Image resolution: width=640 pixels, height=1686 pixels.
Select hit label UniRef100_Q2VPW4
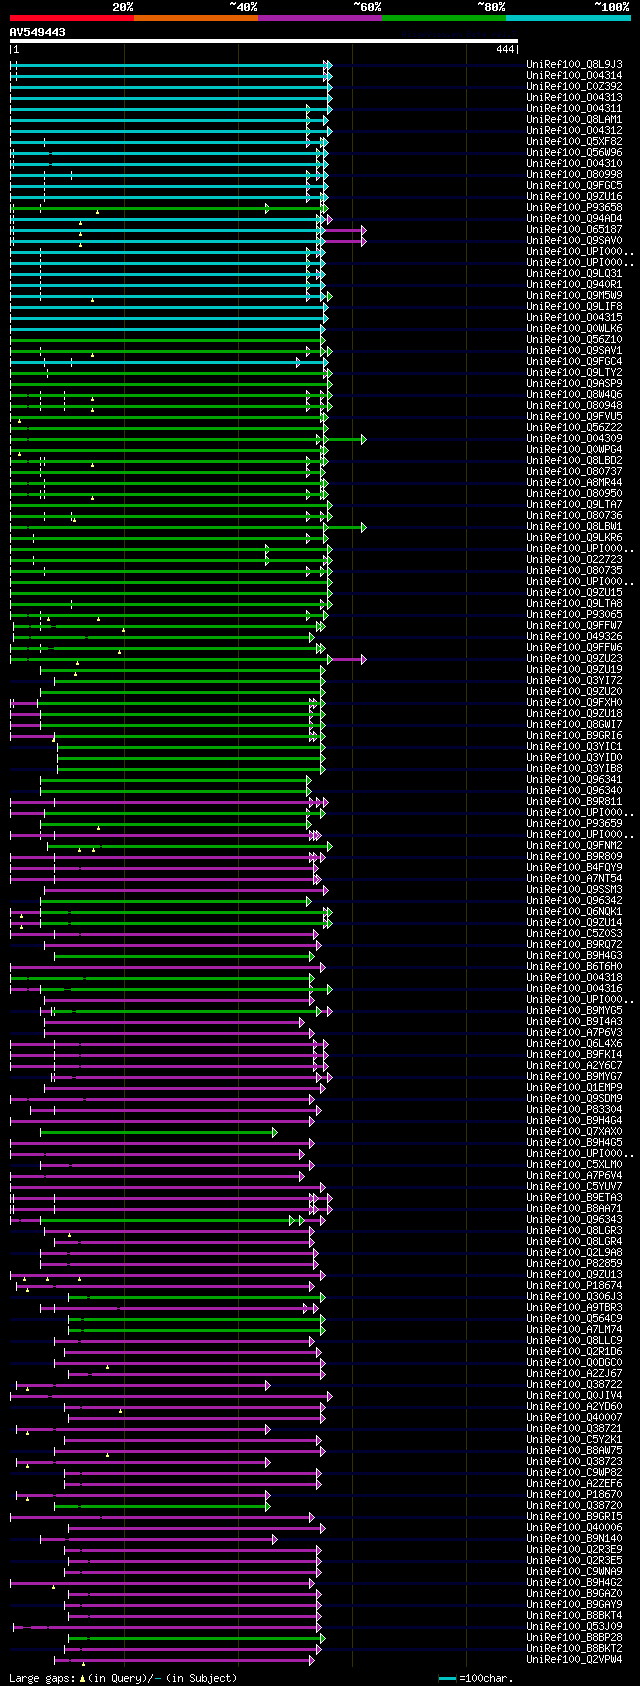coord(574,1660)
